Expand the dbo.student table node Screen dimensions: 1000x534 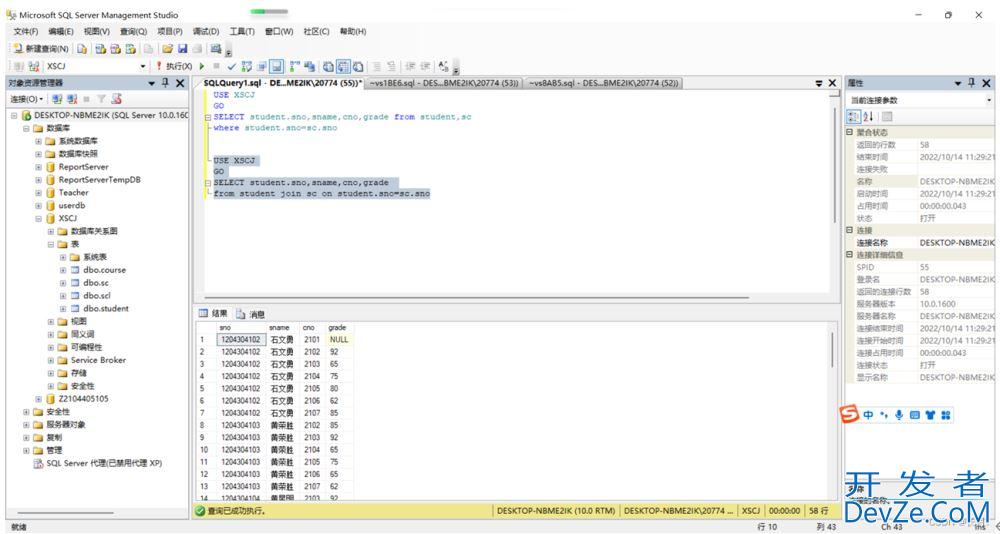tap(63, 309)
